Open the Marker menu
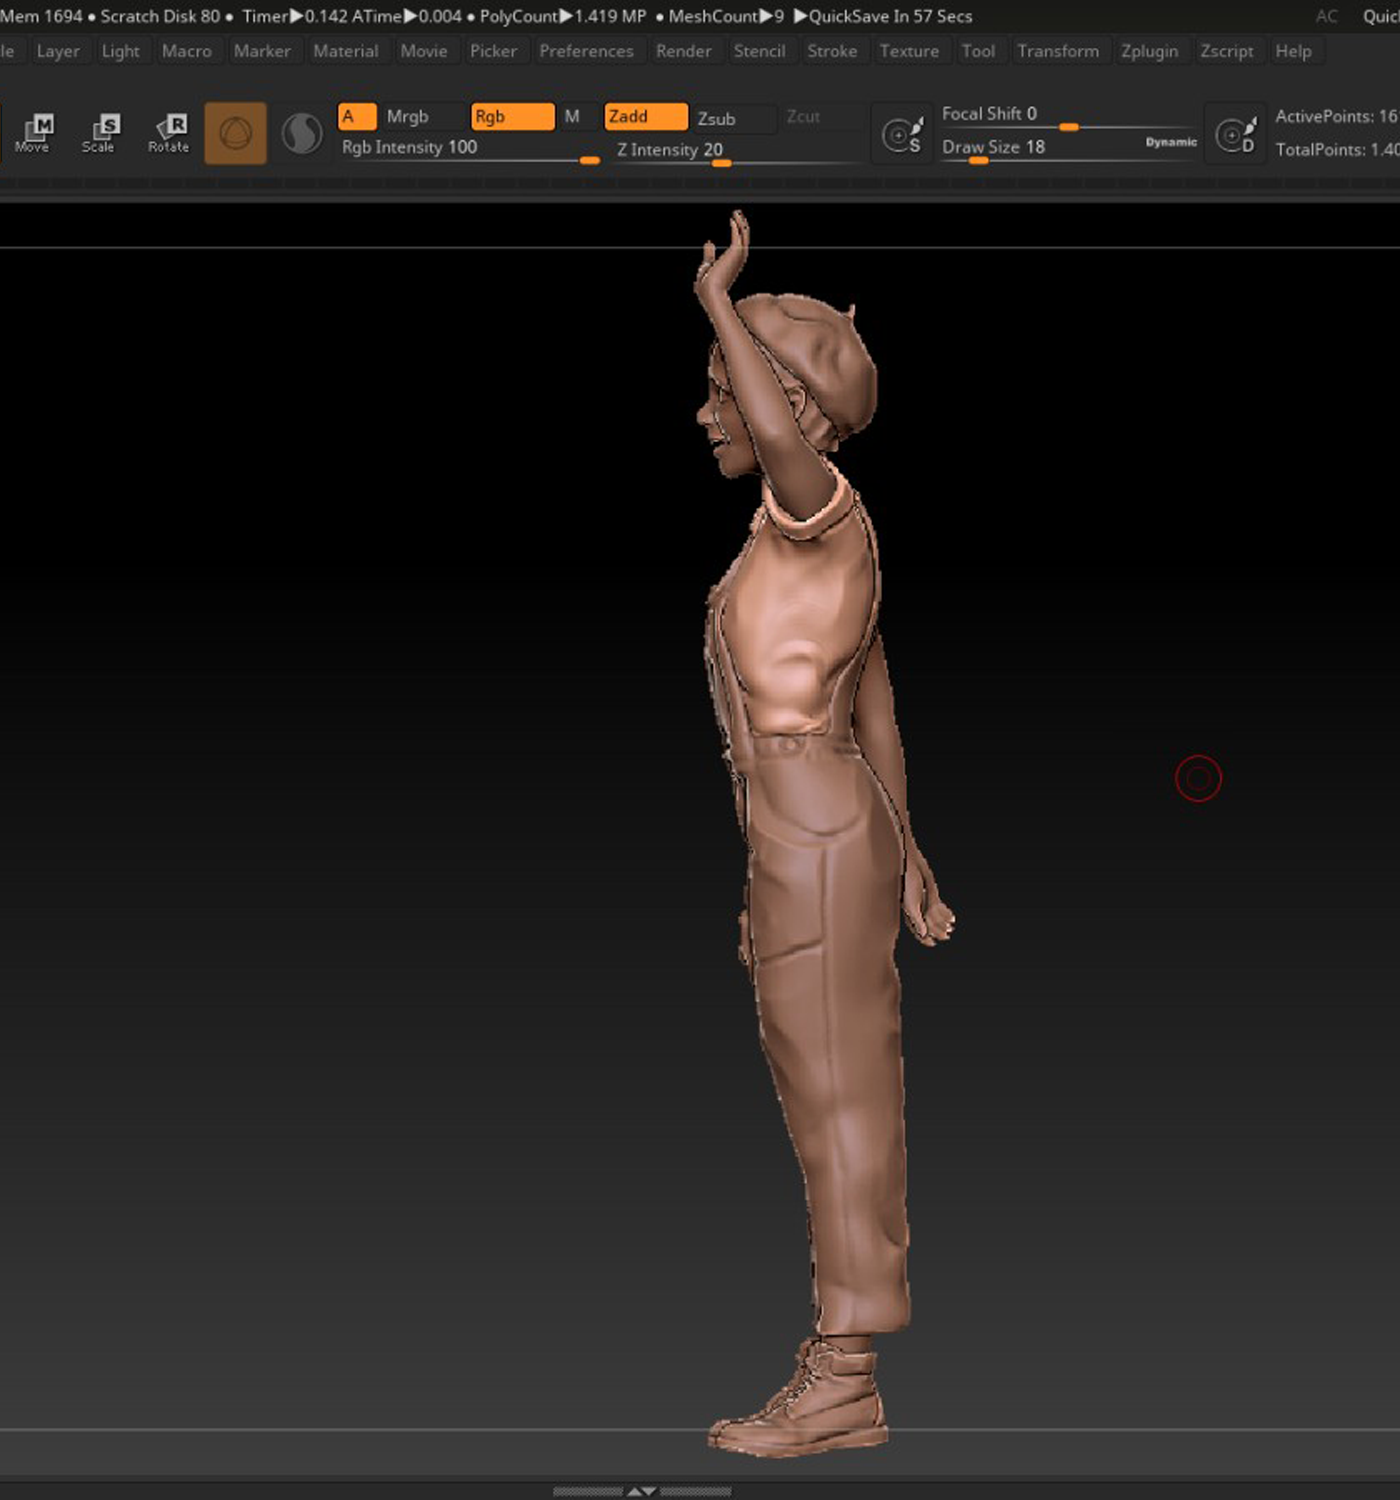Image resolution: width=1400 pixels, height=1500 pixels. [x=262, y=51]
